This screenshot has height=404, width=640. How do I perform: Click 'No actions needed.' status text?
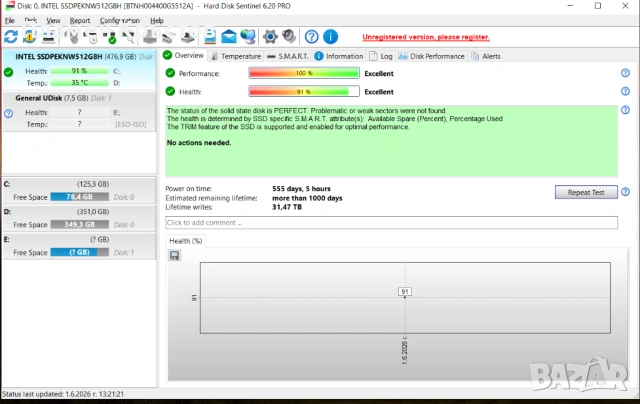[199, 143]
